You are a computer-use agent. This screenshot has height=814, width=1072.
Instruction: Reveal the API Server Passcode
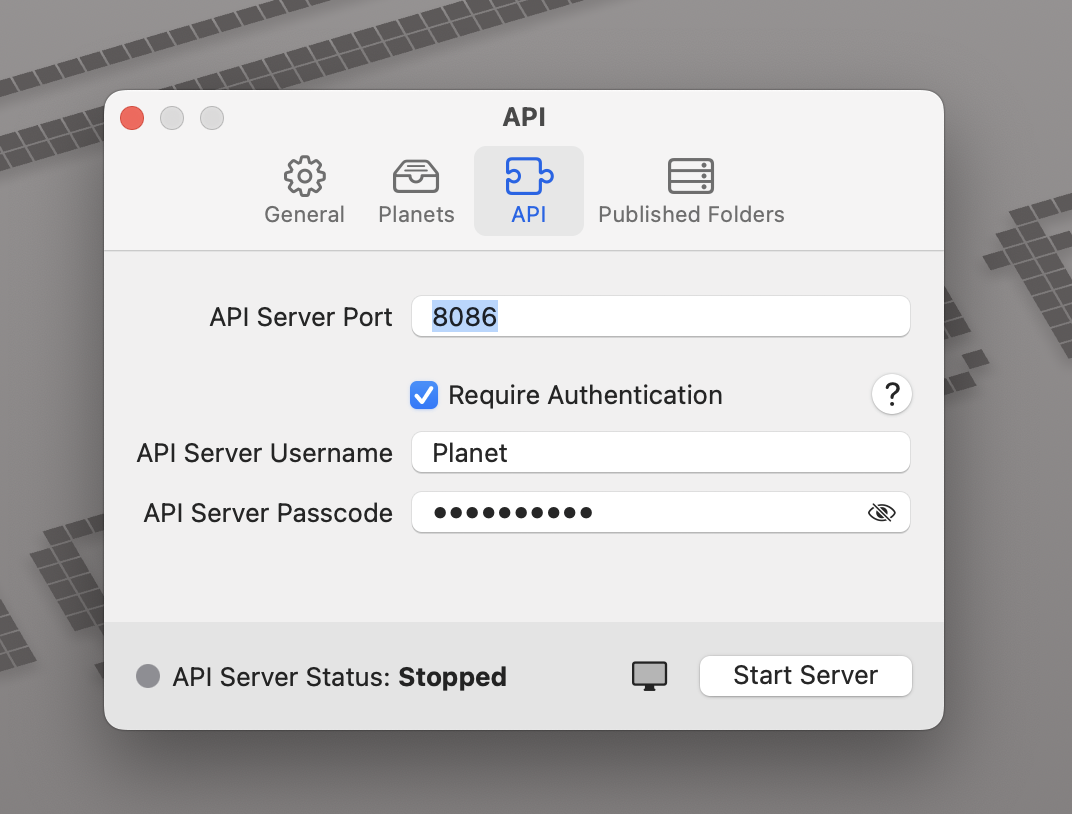[x=882, y=512]
